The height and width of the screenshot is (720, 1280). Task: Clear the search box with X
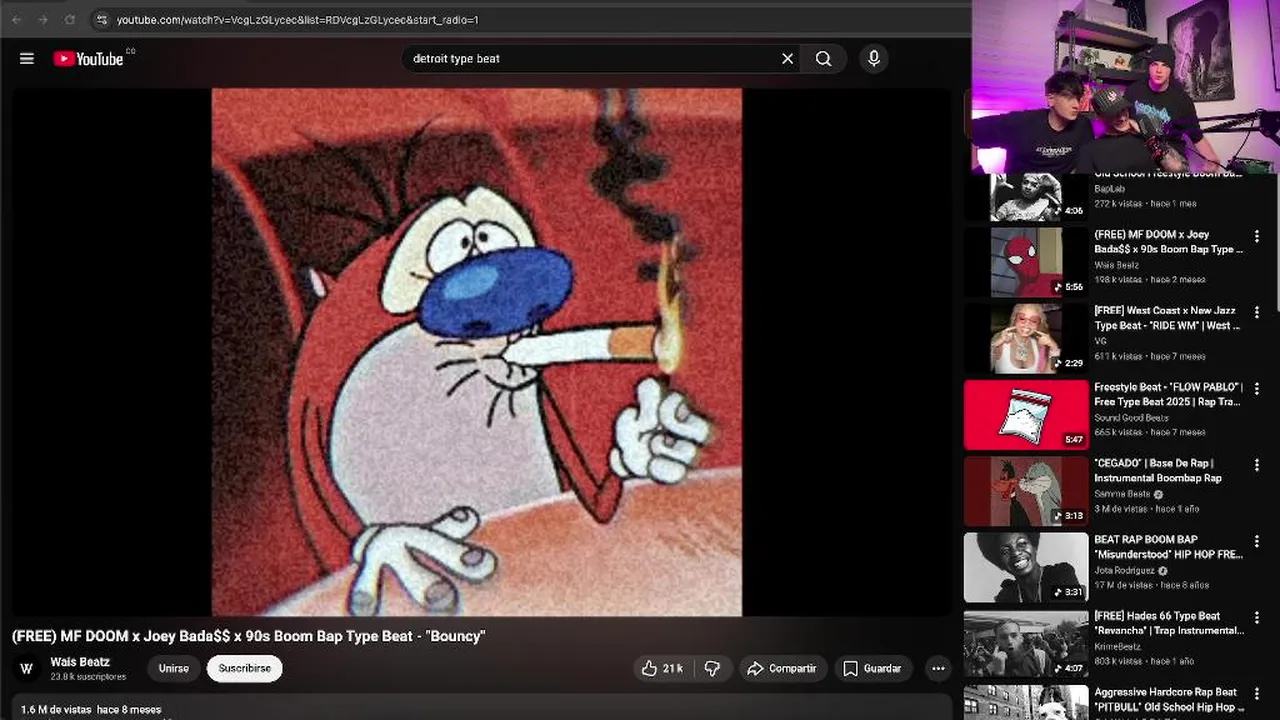[x=787, y=59]
